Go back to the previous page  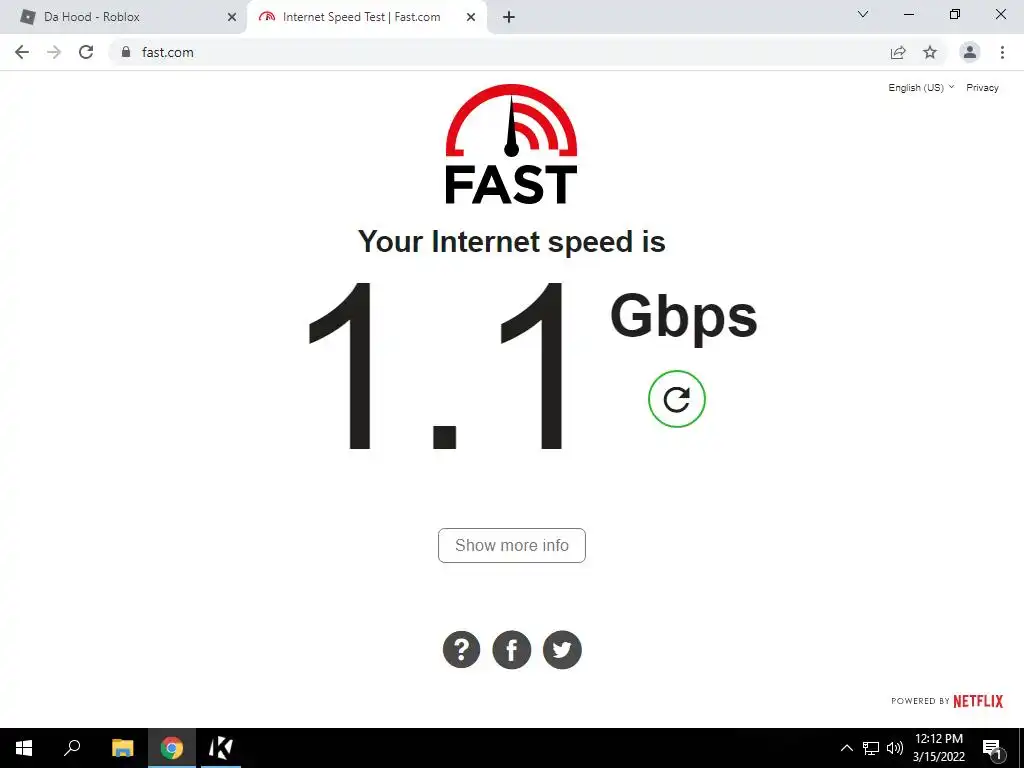pyautogui.click(x=22, y=52)
